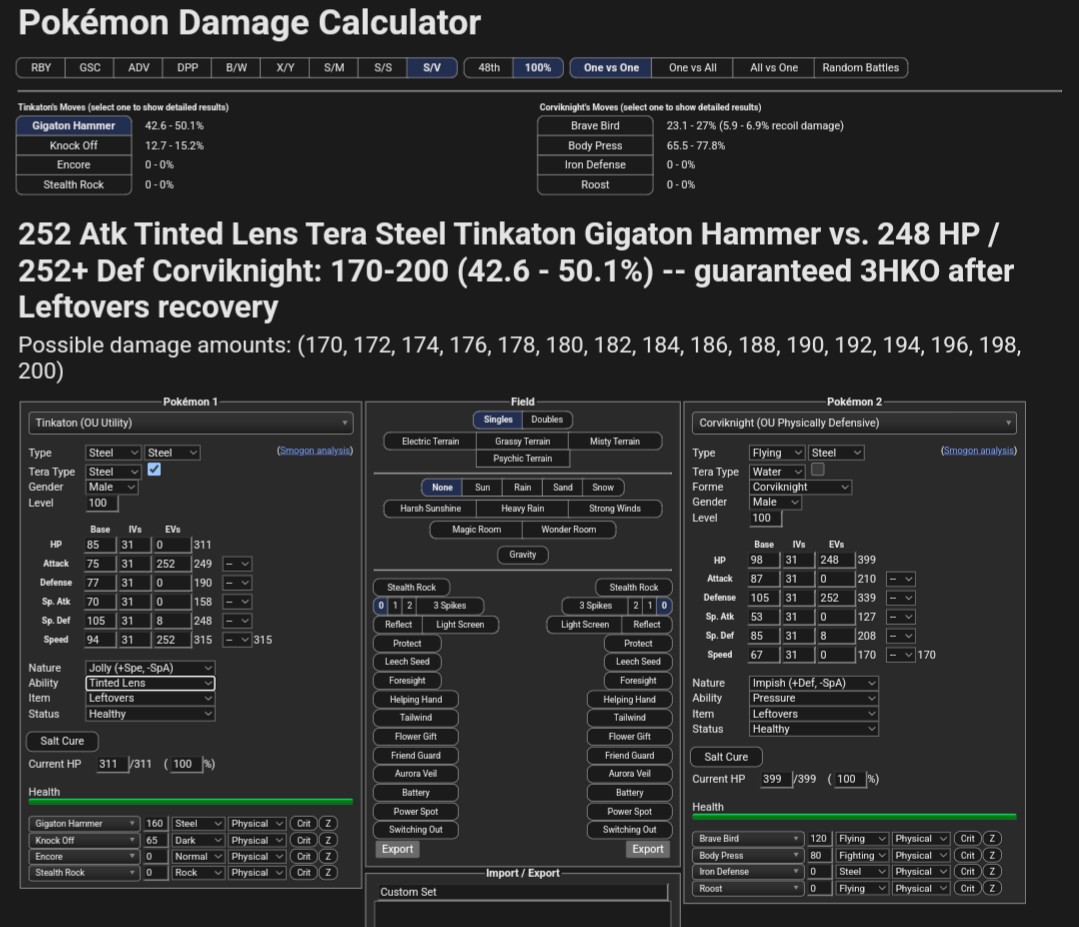Enable Corviknight's Tera Type checkbox

tap(818, 469)
